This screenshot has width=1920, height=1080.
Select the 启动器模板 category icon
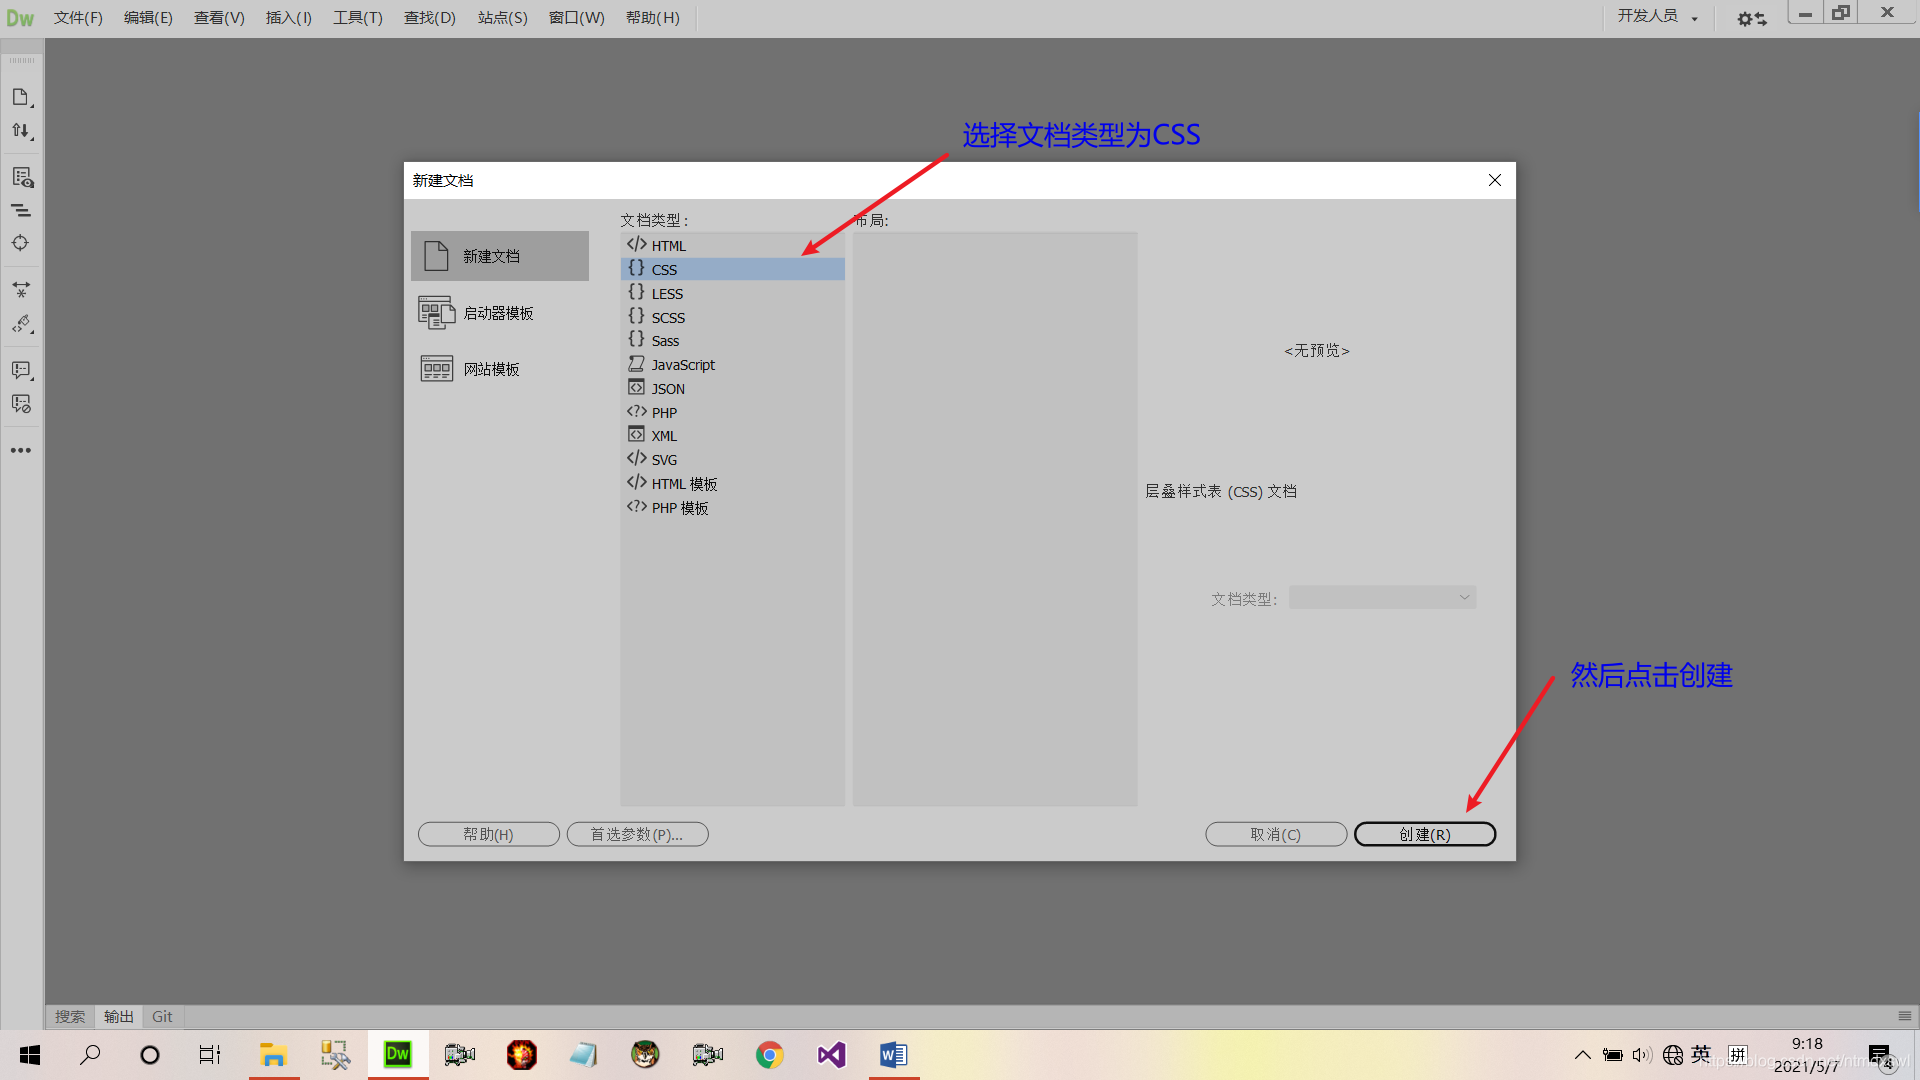click(436, 313)
